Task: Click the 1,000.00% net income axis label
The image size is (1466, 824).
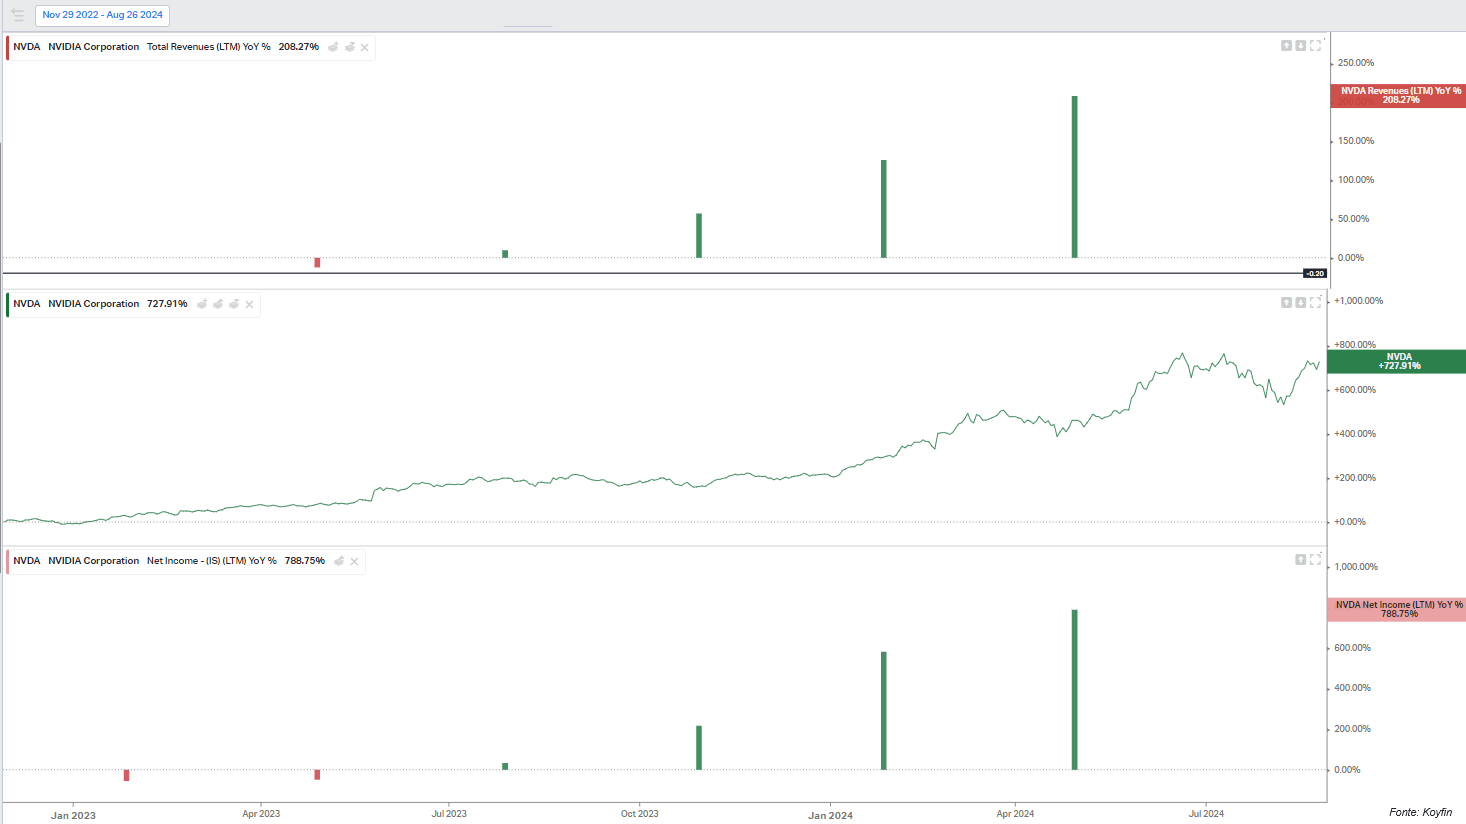Action: click(1356, 567)
